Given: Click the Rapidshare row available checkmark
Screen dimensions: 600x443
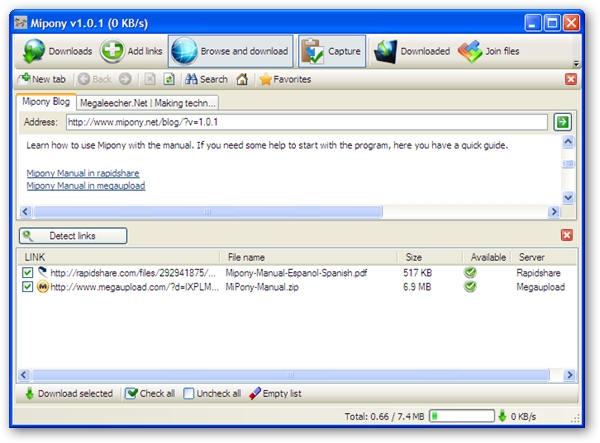Looking at the screenshot, I should pyautogui.click(x=470, y=272).
